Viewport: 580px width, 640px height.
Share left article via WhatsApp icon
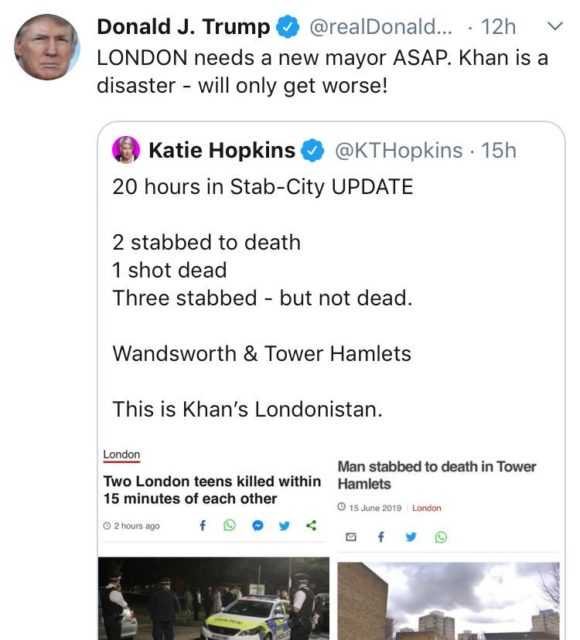pos(229,525)
